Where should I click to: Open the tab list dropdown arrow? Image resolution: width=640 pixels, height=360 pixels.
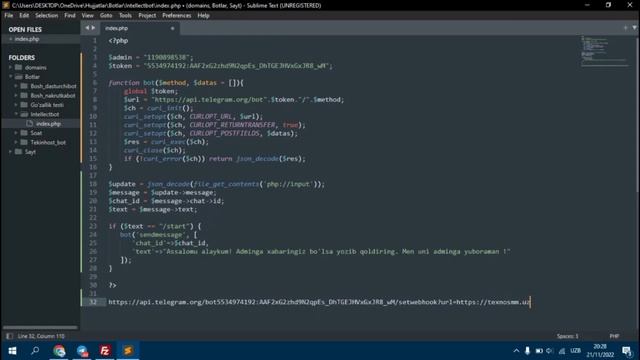pos(634,28)
